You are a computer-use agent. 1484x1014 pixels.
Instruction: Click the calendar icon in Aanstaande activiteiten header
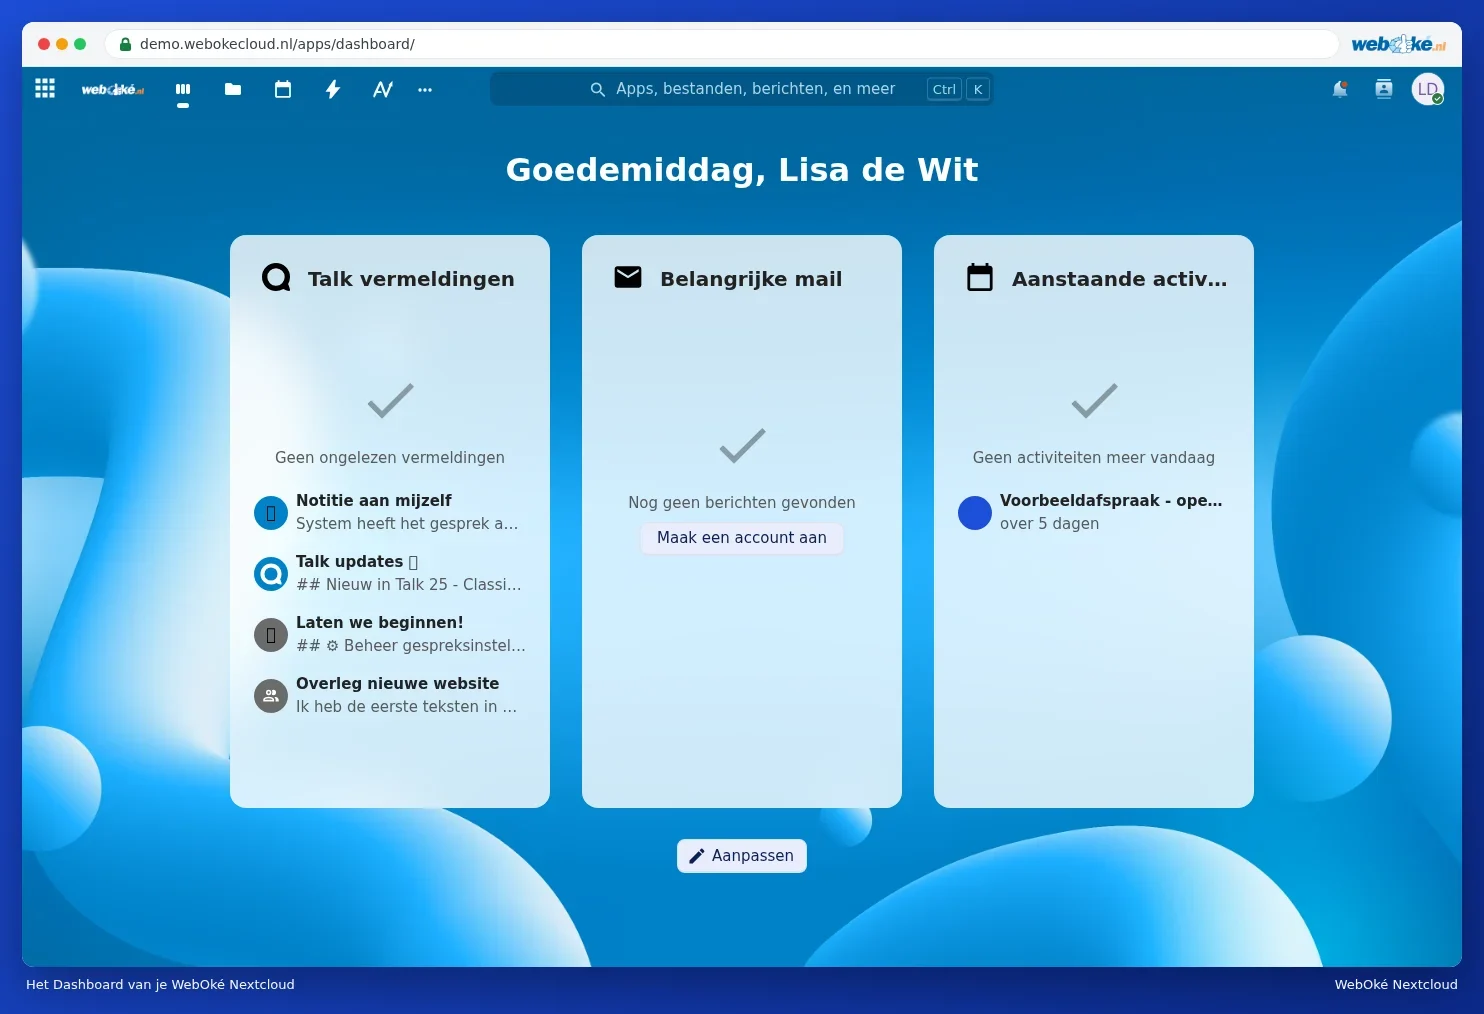tap(980, 277)
